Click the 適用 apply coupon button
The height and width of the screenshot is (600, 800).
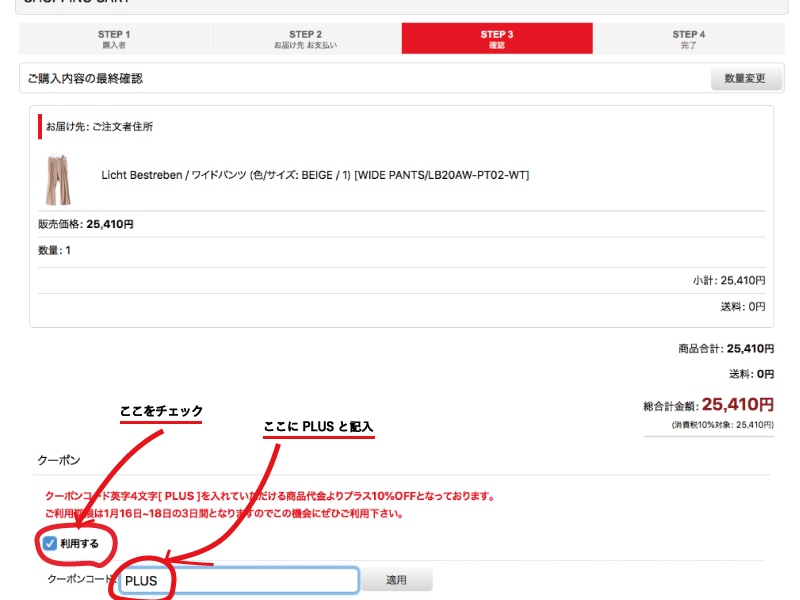[396, 580]
